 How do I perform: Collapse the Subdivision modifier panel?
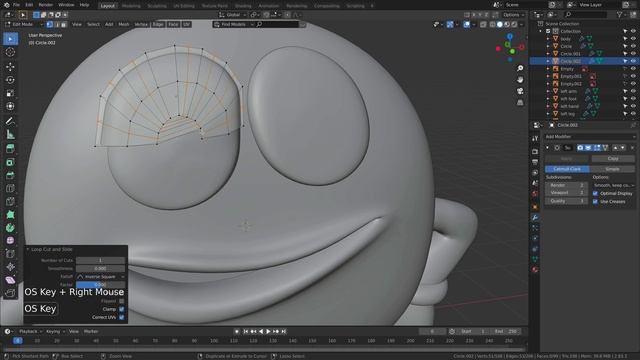tap(547, 147)
